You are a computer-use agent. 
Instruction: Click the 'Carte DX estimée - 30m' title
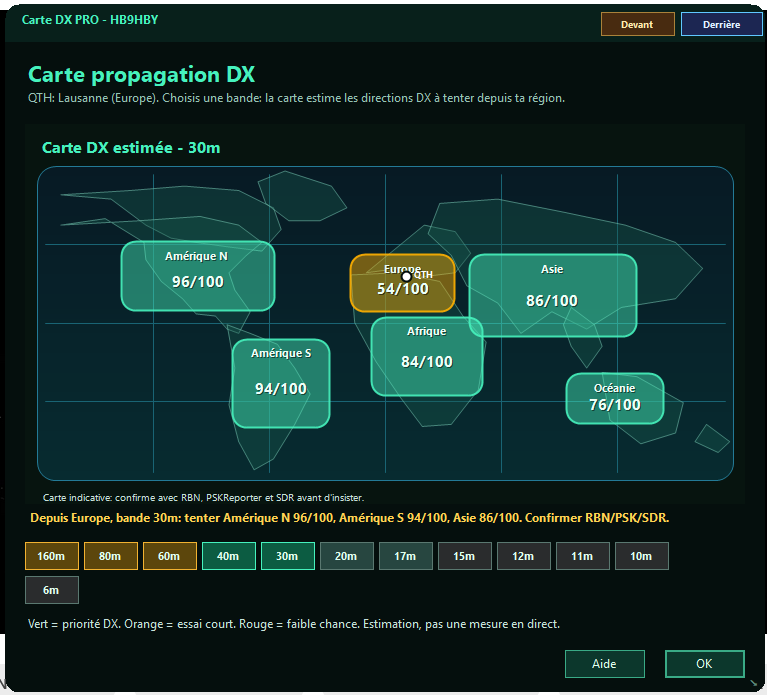coord(131,148)
